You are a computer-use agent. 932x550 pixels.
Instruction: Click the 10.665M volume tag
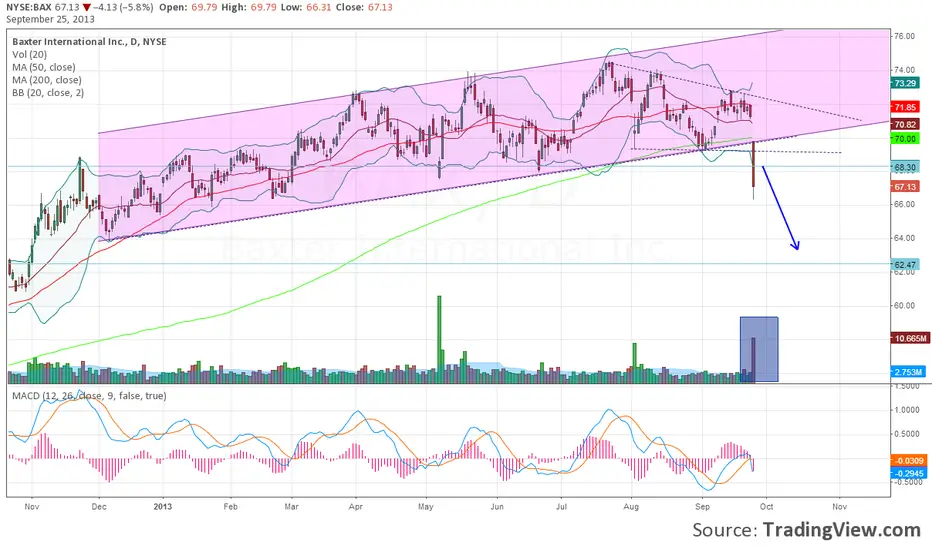(x=909, y=338)
